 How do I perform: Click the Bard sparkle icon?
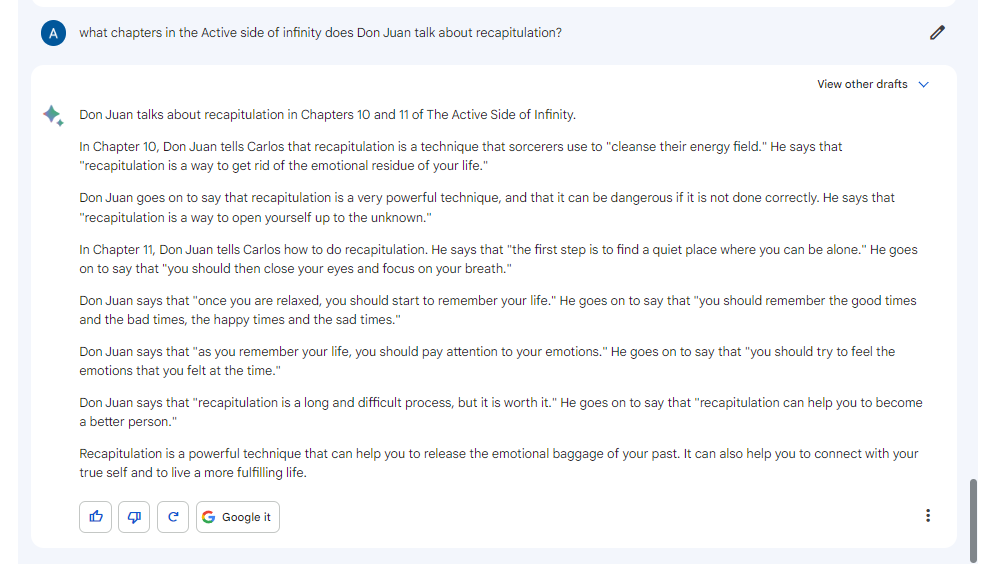53,115
